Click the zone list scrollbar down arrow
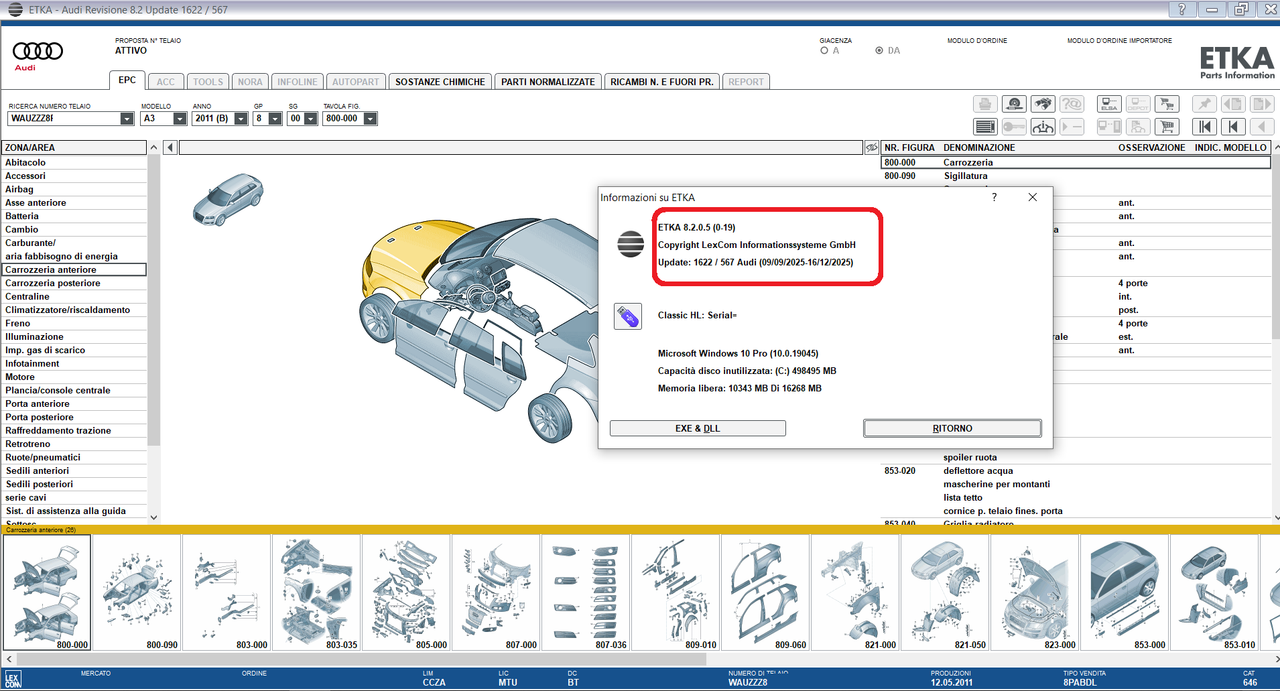 [x=153, y=517]
